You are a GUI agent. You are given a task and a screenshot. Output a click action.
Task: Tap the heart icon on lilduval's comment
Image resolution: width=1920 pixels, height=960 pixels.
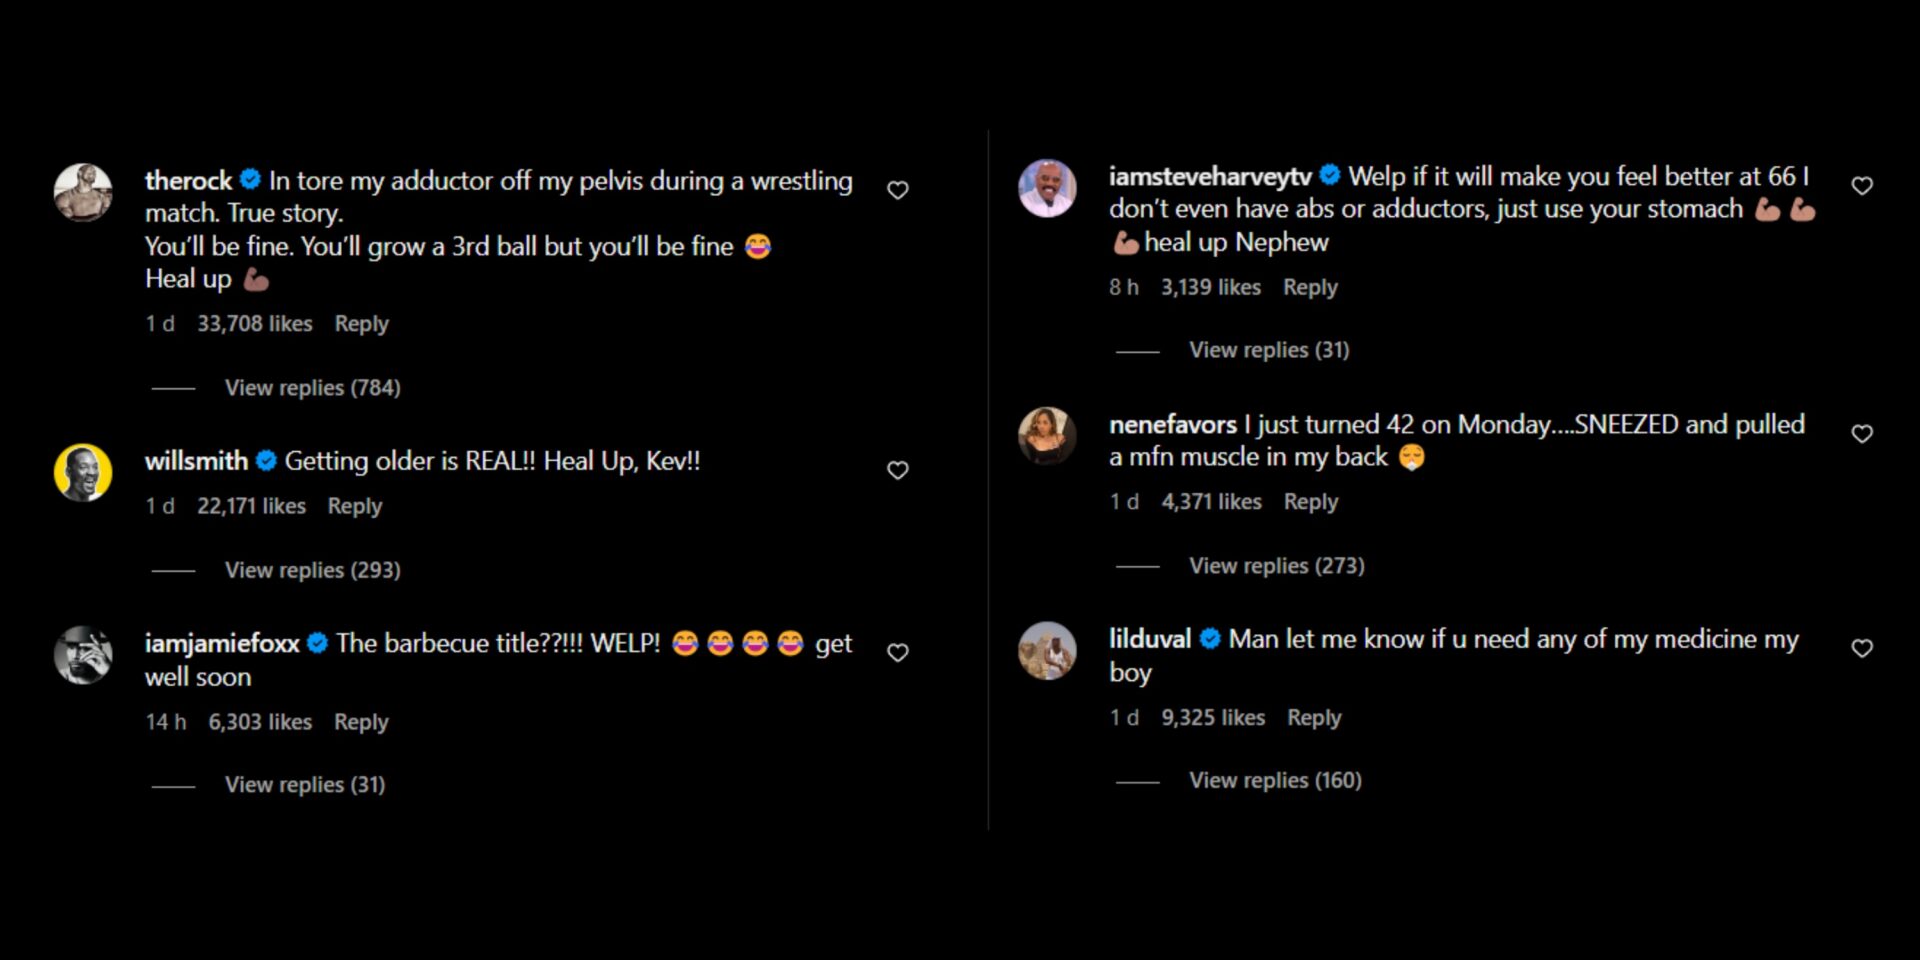(x=1862, y=648)
